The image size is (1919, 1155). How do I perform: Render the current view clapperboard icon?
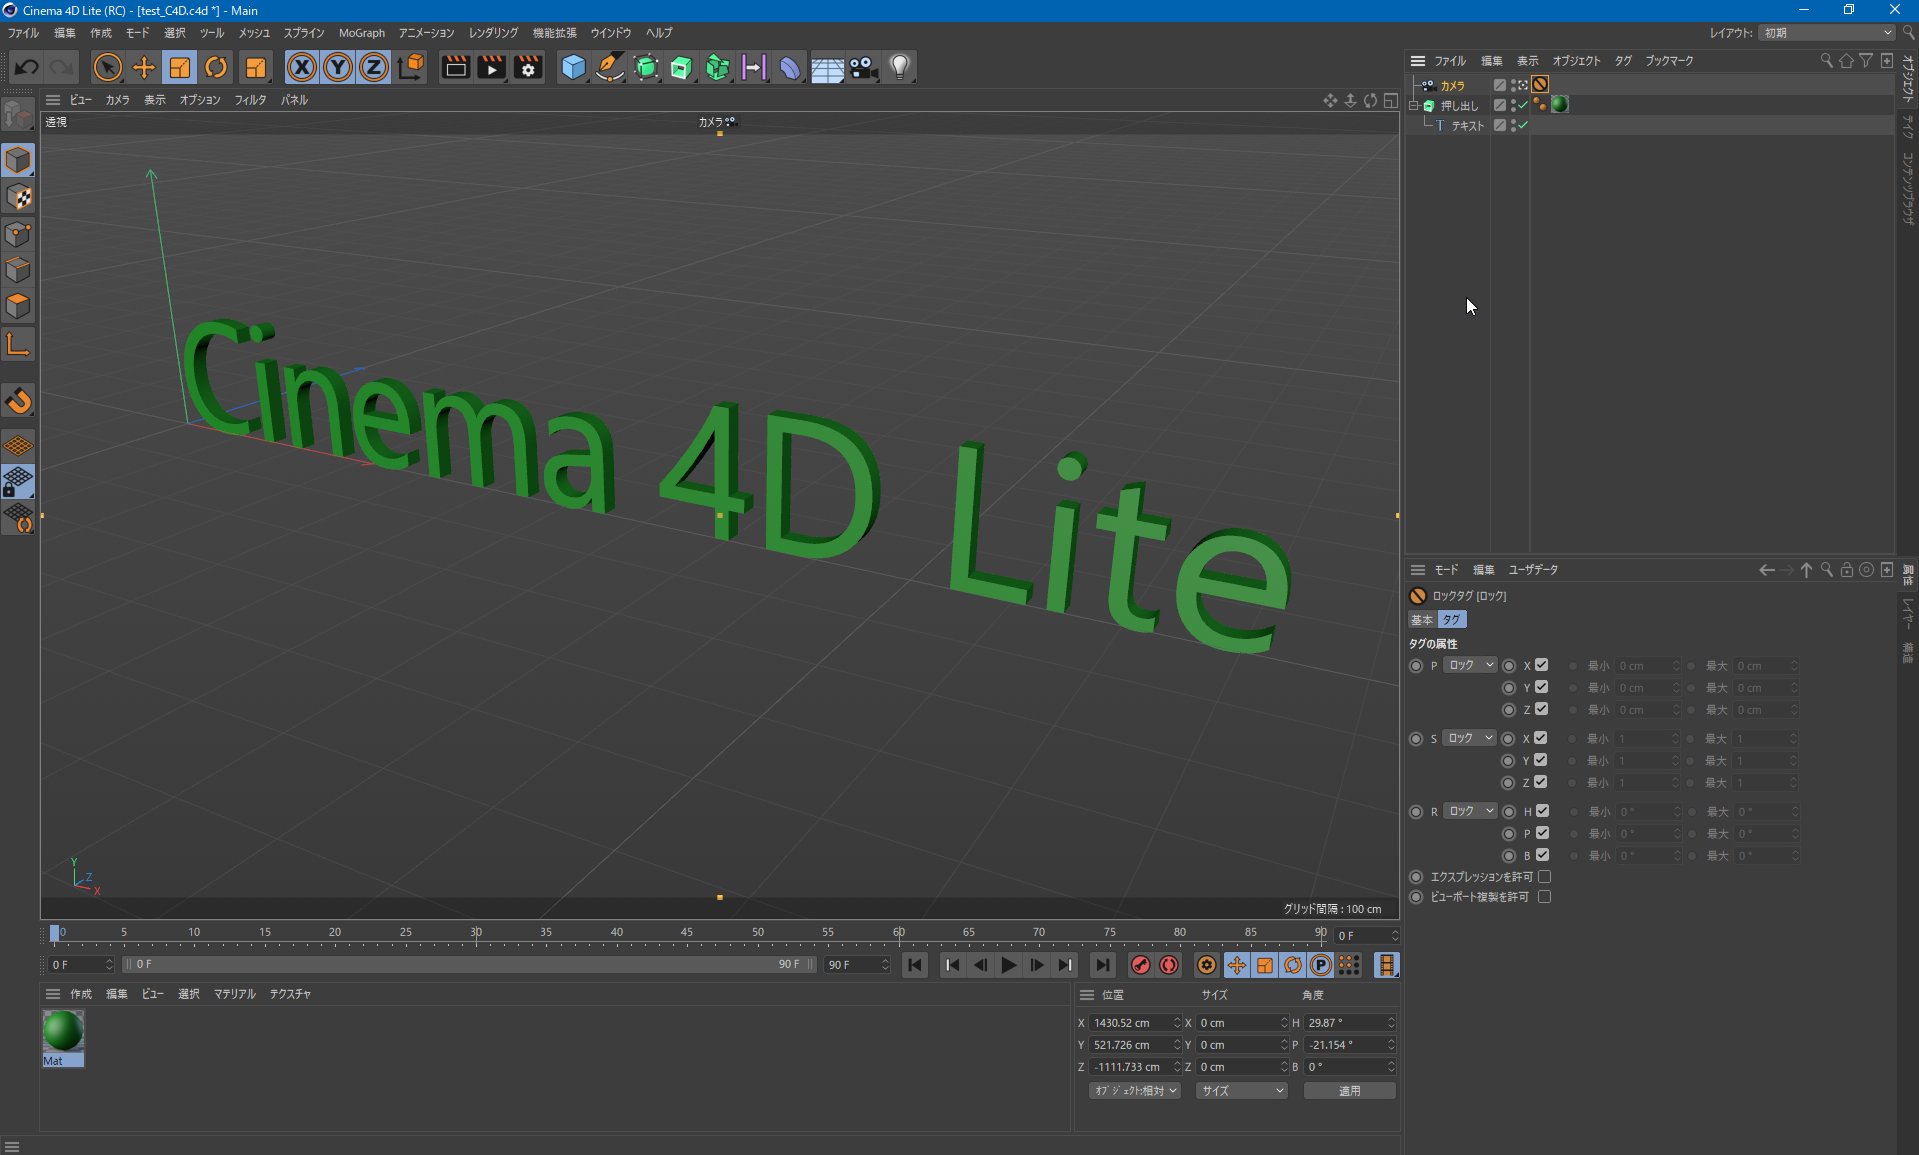(x=455, y=67)
